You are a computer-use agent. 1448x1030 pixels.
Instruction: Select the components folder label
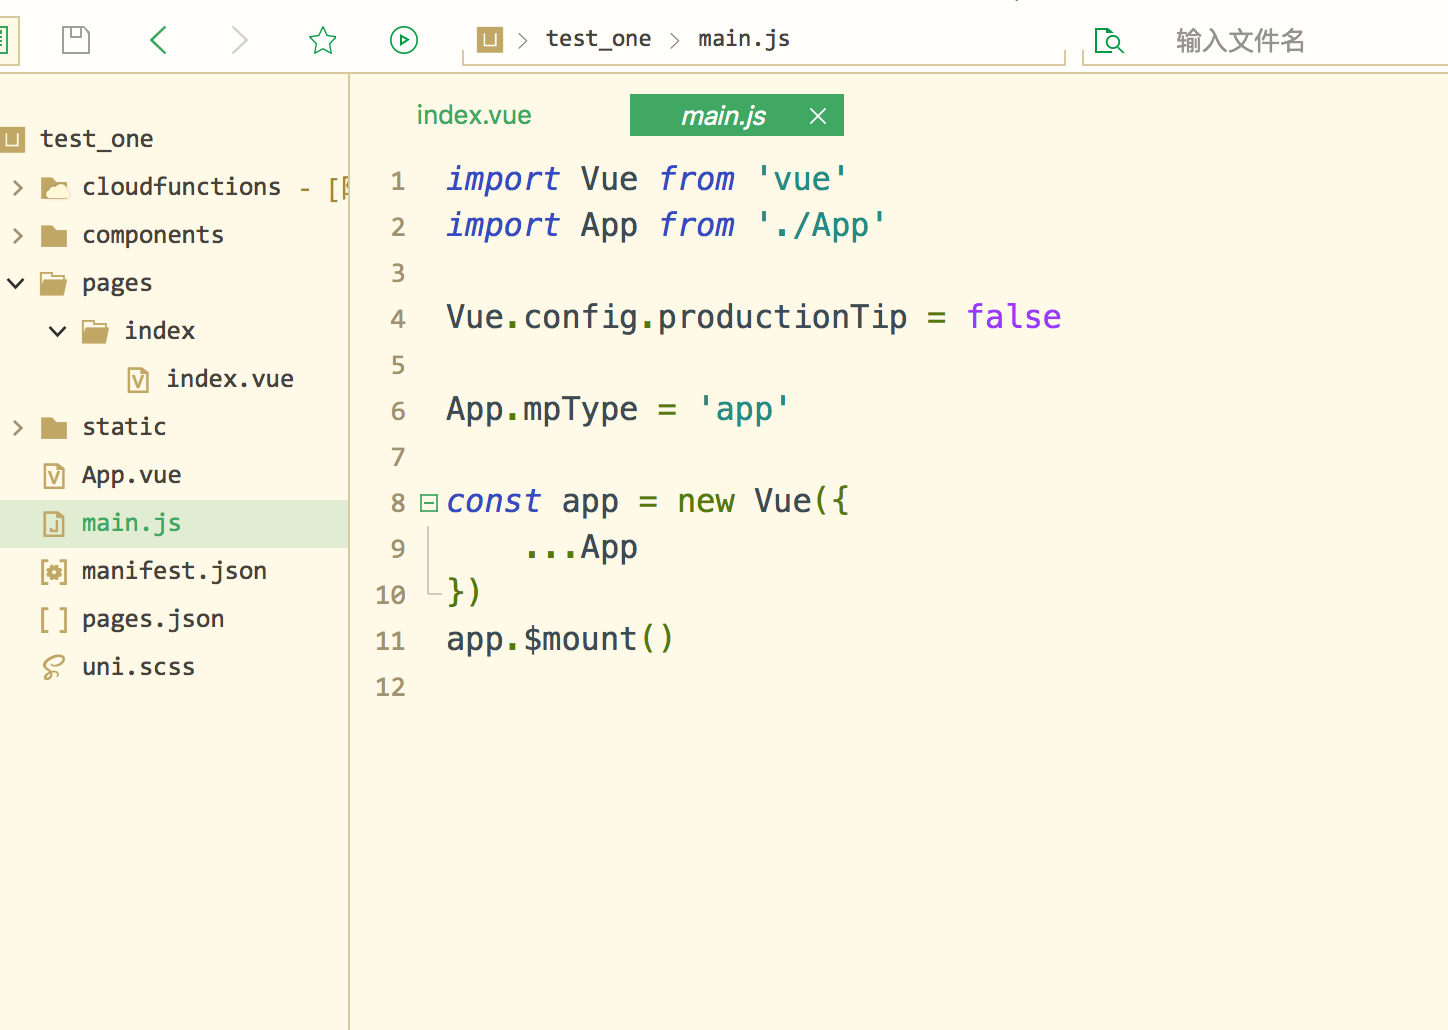[153, 235]
